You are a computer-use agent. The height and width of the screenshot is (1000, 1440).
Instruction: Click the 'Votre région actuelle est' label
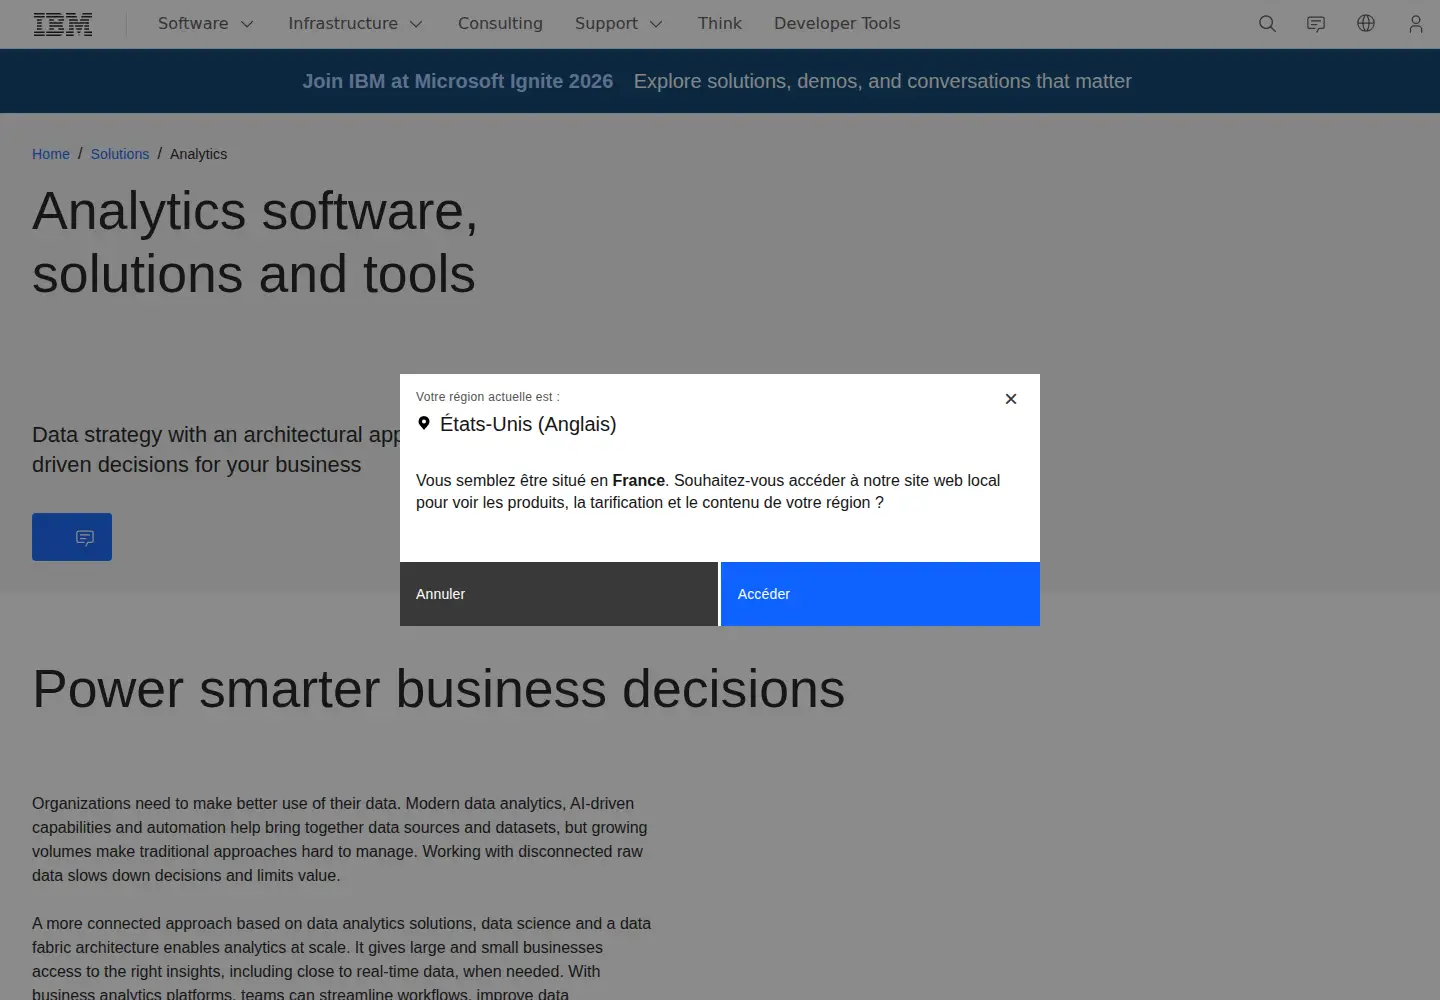(x=488, y=397)
